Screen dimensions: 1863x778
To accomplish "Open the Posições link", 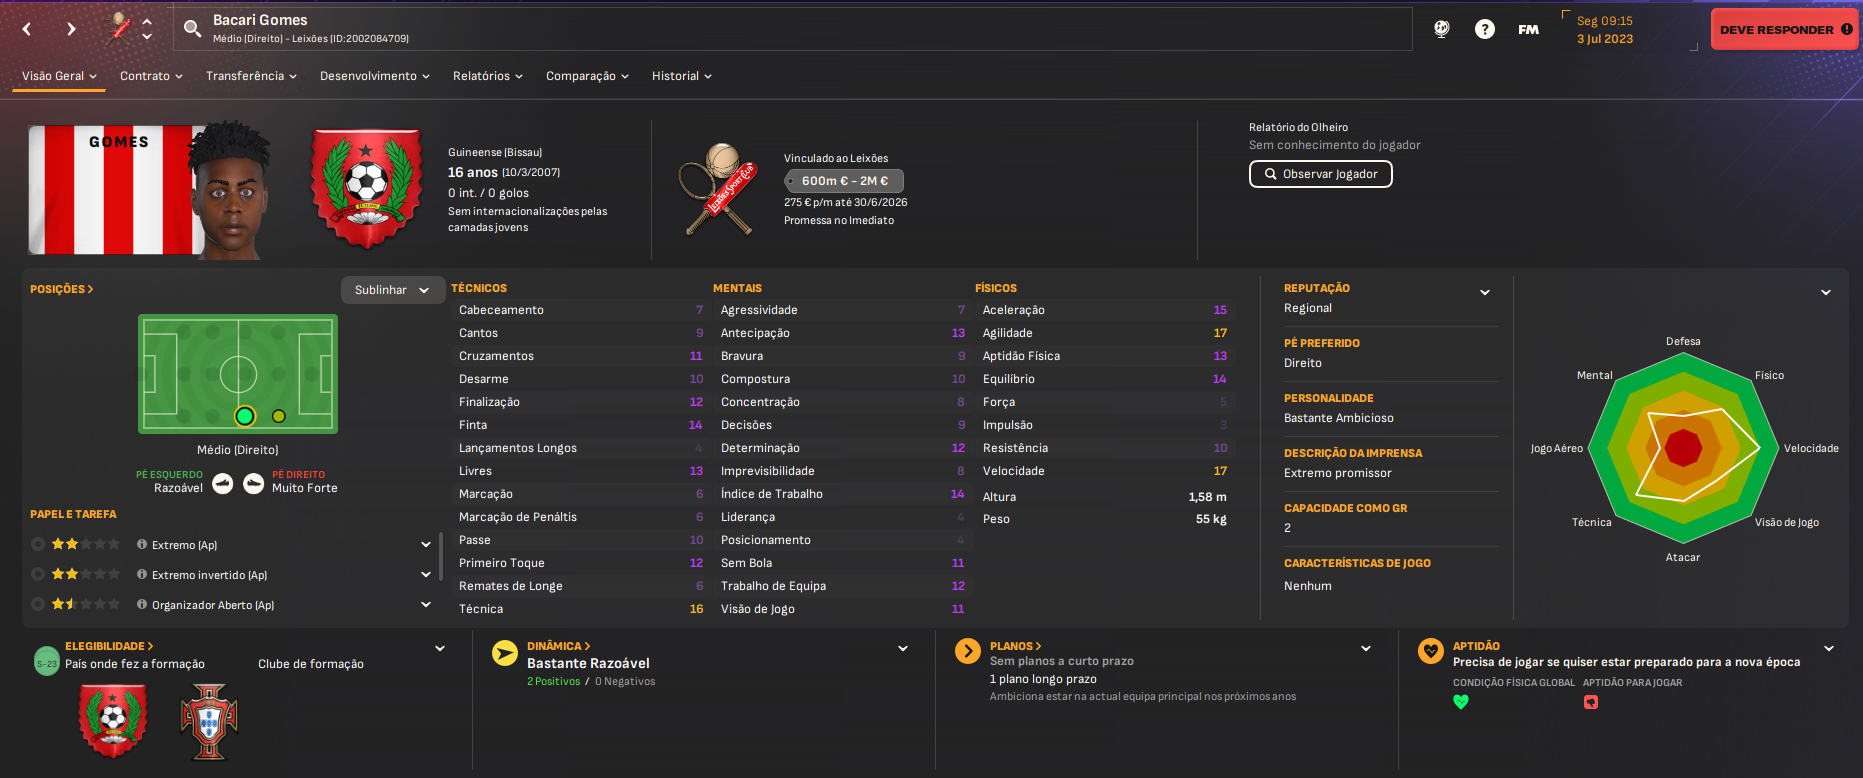I will point(61,289).
